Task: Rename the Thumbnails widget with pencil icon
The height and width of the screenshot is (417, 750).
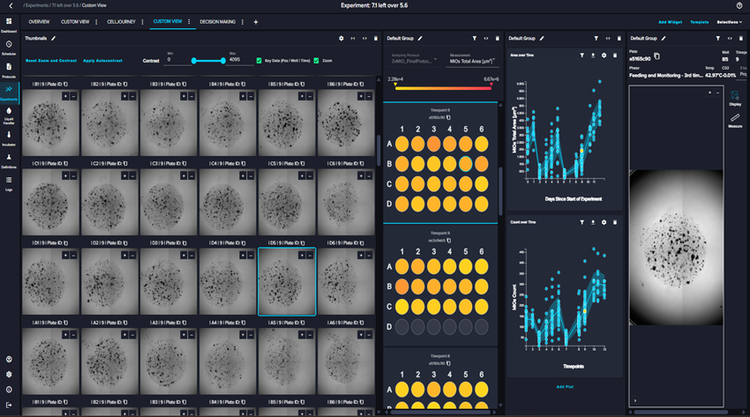Action: [54, 38]
